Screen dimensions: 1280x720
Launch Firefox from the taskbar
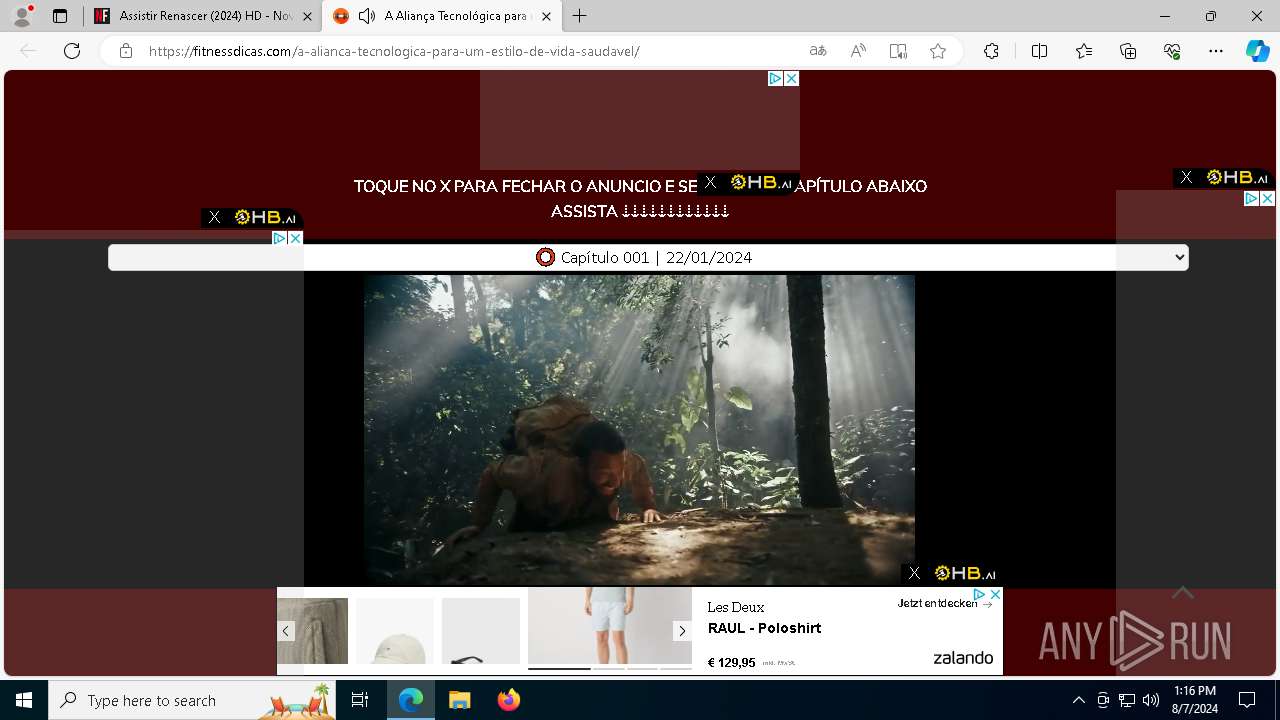pyautogui.click(x=508, y=700)
